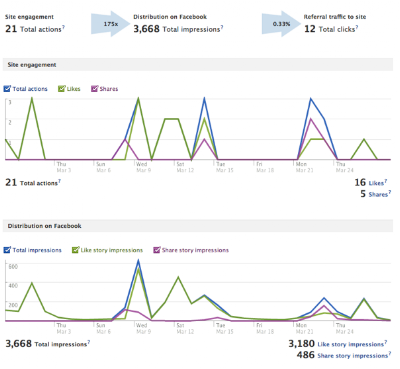Click help mark next to 16 Likes
Screen dimensions: 400x369
(386, 181)
